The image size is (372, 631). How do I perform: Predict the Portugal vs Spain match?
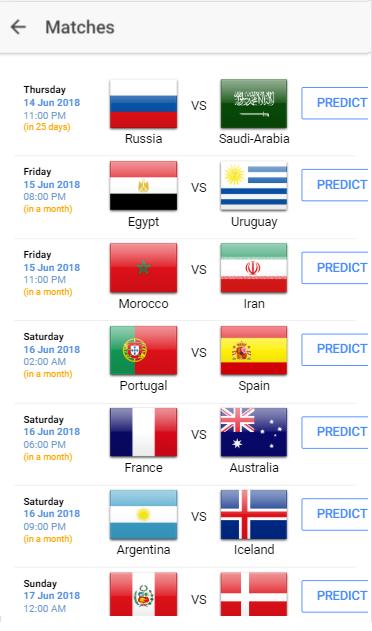pos(336,349)
